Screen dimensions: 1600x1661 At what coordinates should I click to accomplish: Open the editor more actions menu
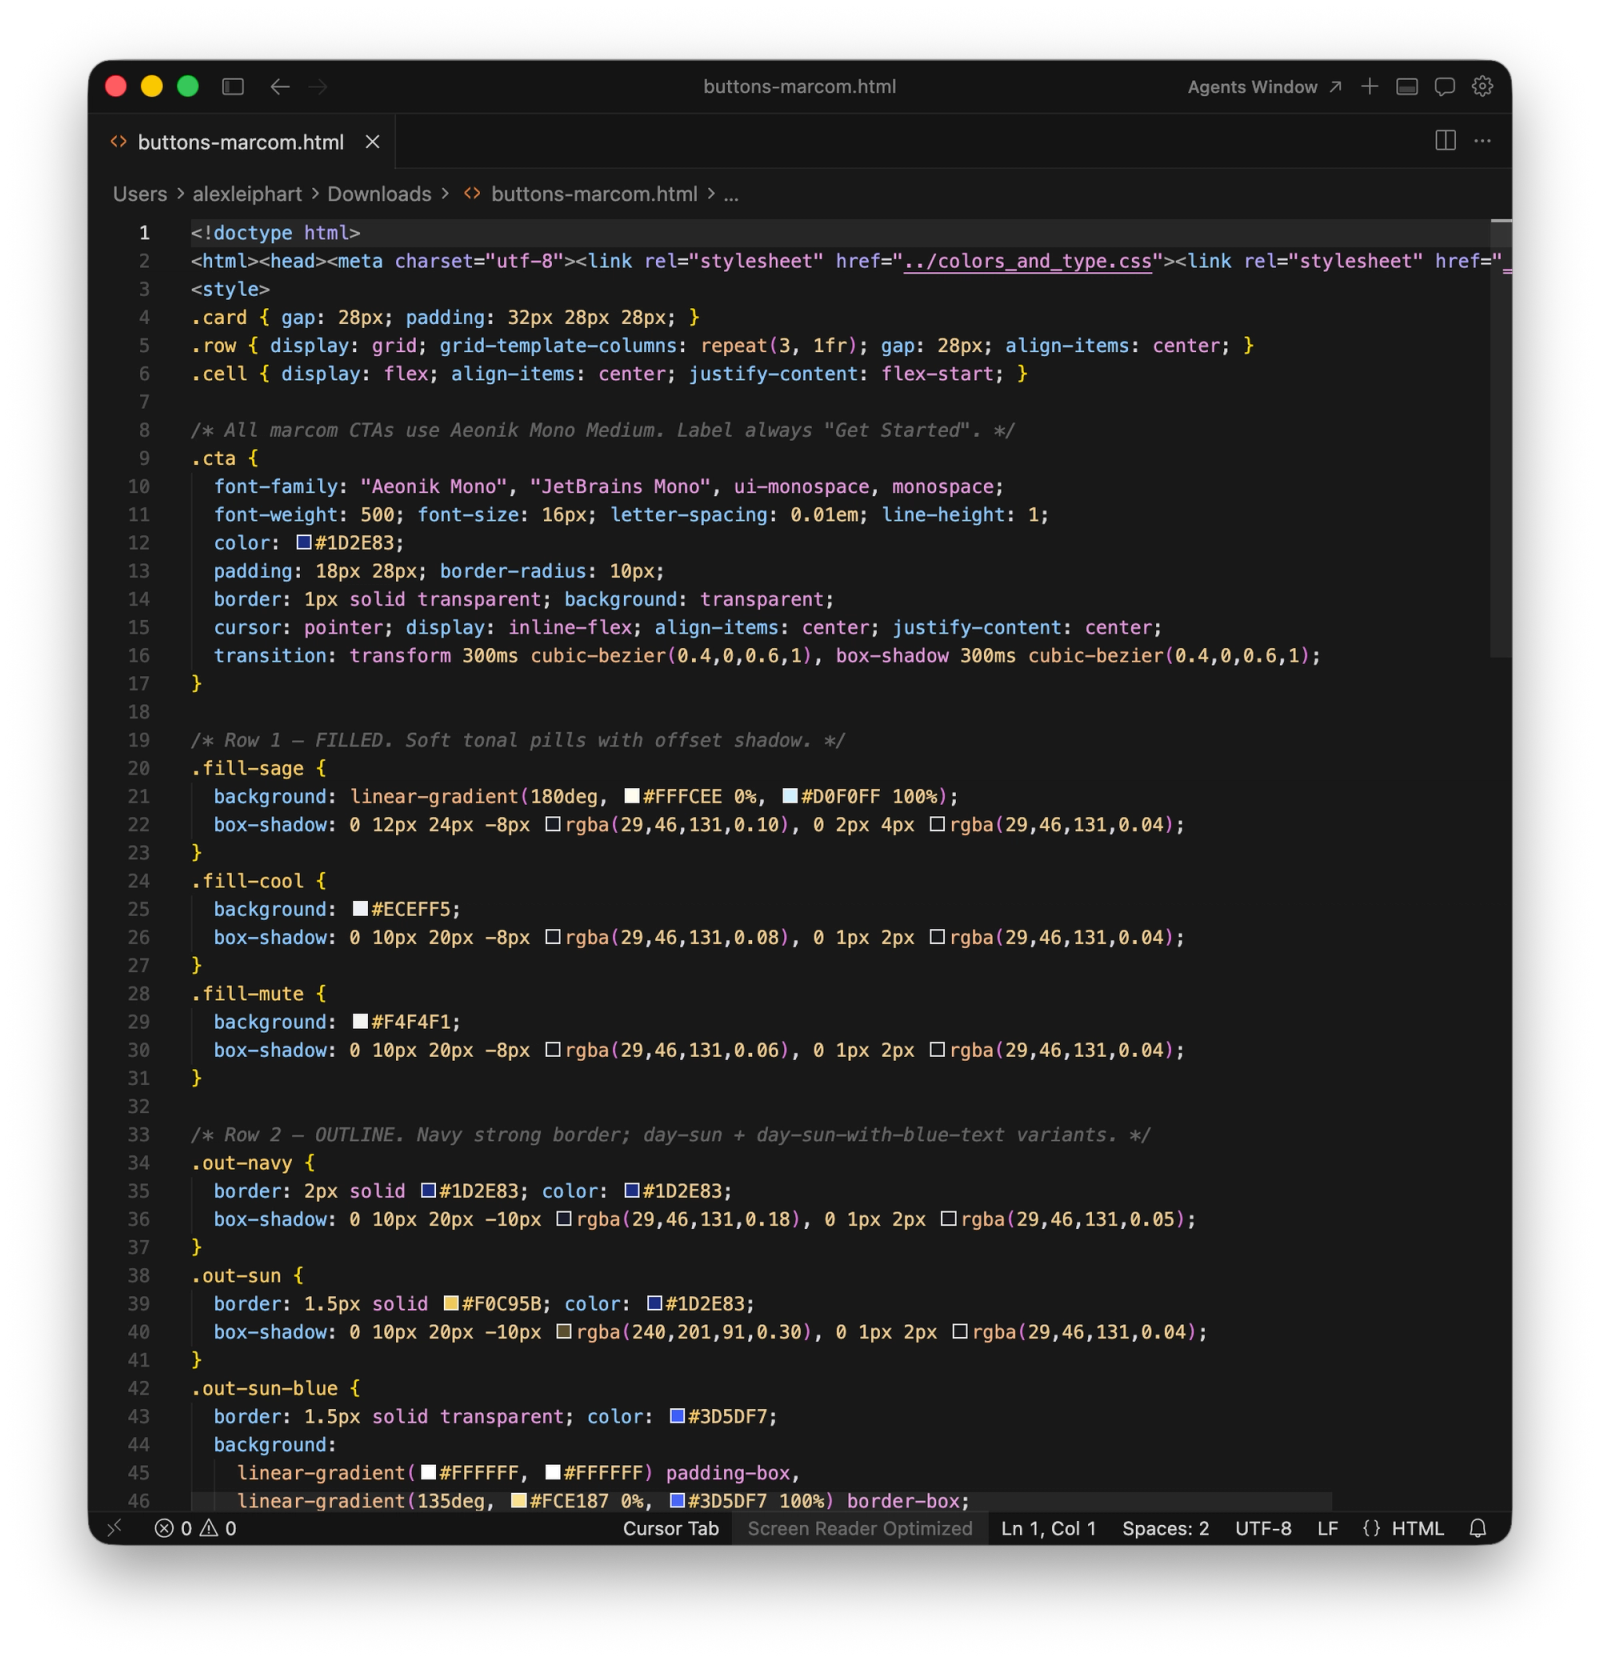coord(1482,141)
